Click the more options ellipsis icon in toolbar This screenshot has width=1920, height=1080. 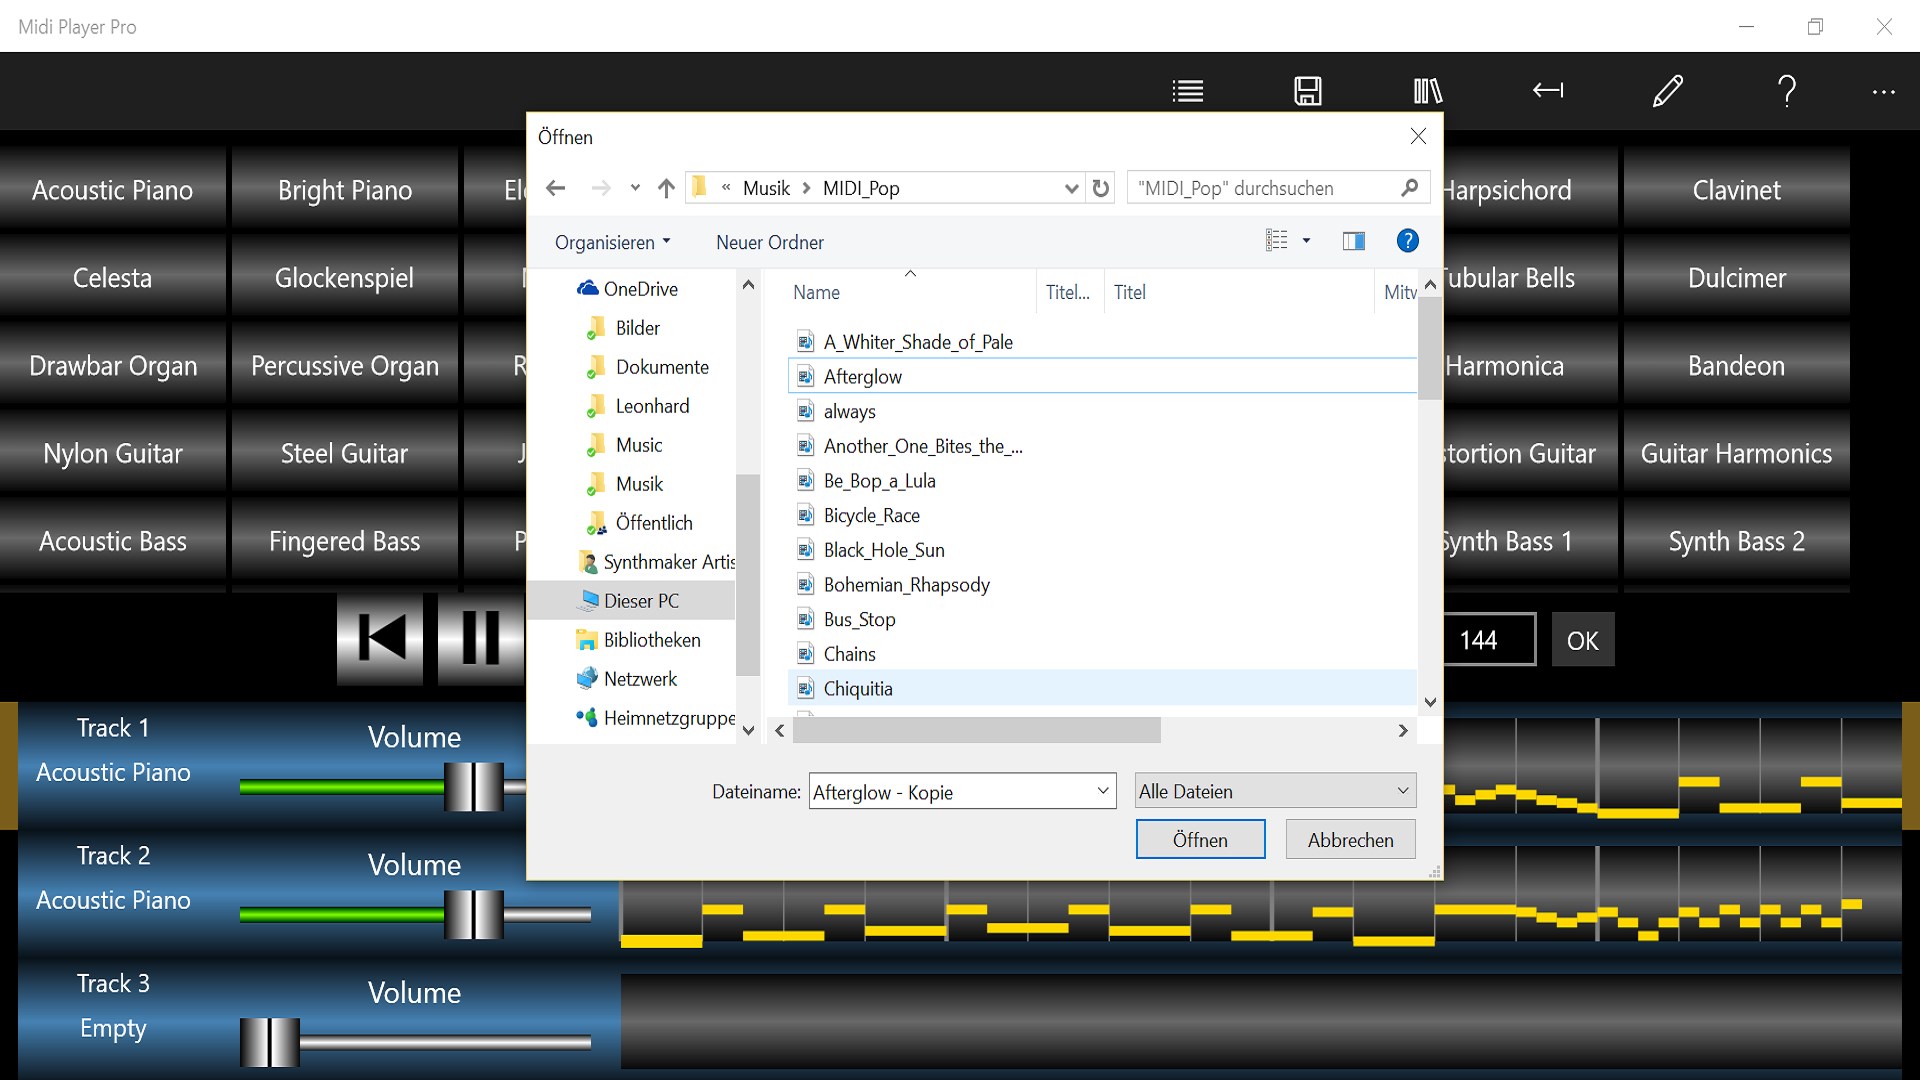(1883, 92)
